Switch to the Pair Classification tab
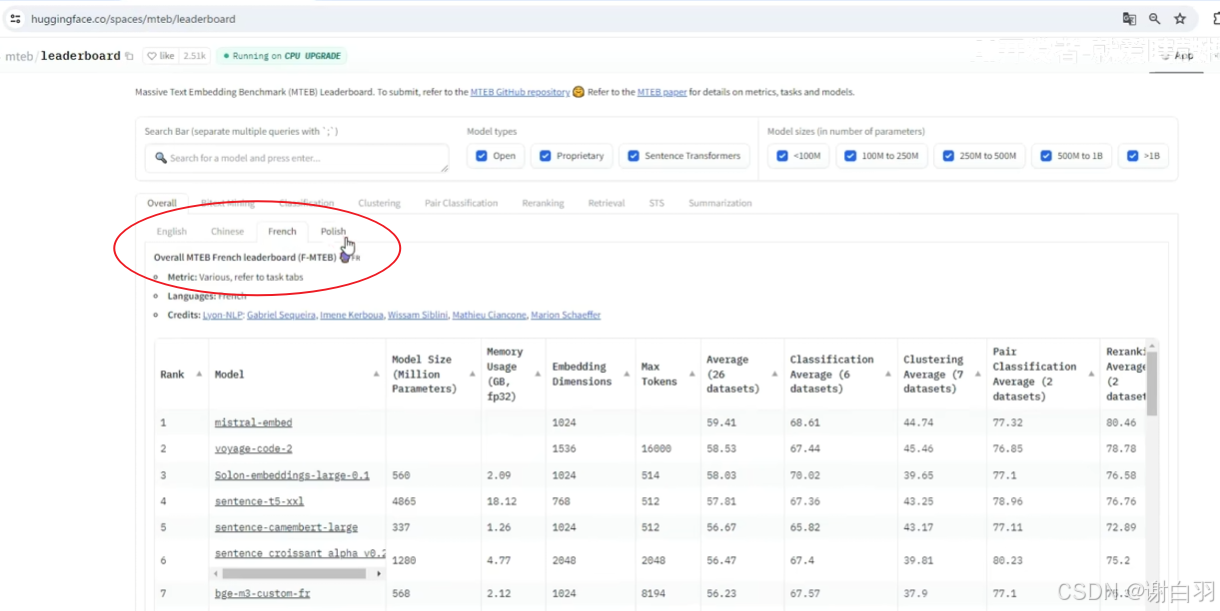The width and height of the screenshot is (1220, 611). [461, 203]
